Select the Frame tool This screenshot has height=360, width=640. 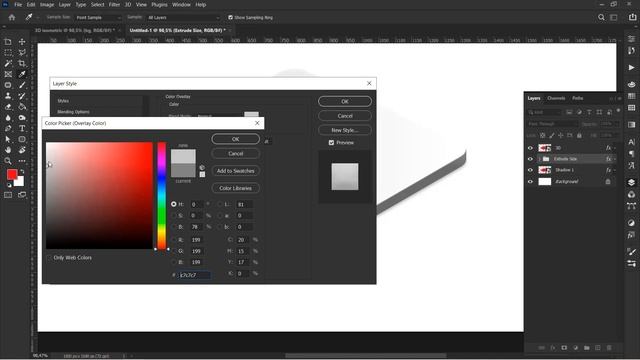[8, 74]
